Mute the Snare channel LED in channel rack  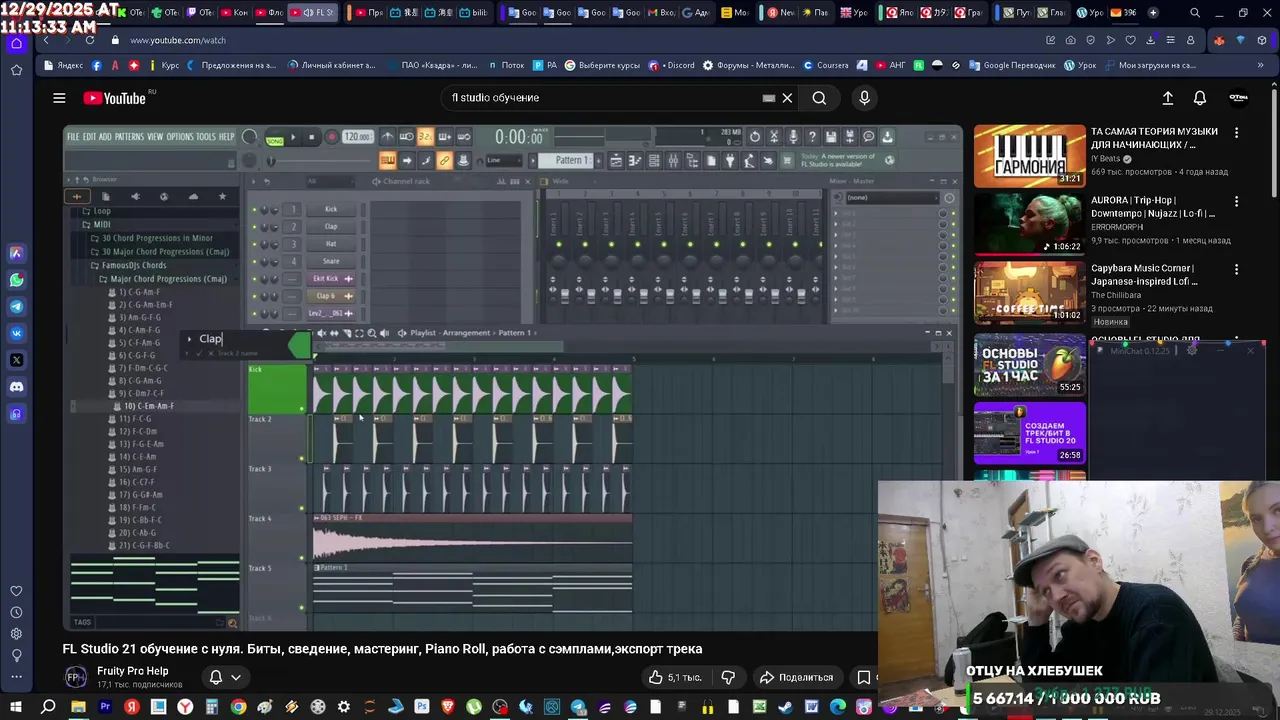point(254,261)
